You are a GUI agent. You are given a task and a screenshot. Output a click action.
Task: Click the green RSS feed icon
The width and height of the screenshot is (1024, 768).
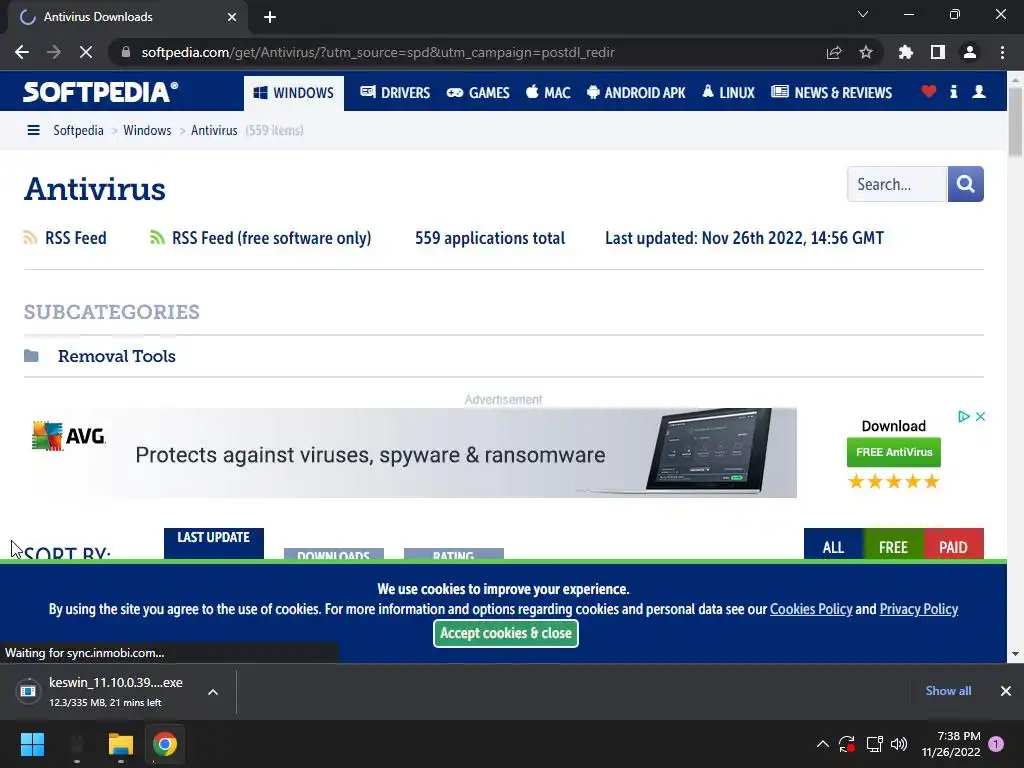pos(157,238)
